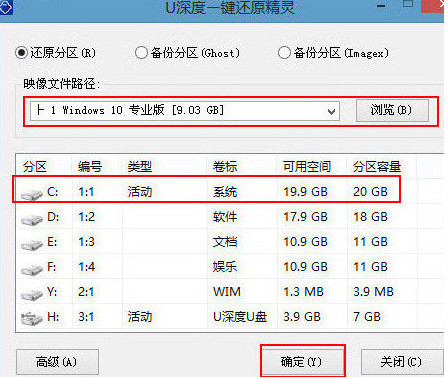Viewport: 448px width, 379px height.
Task: Click the 分区 column header
Action: pyautogui.click(x=35, y=166)
